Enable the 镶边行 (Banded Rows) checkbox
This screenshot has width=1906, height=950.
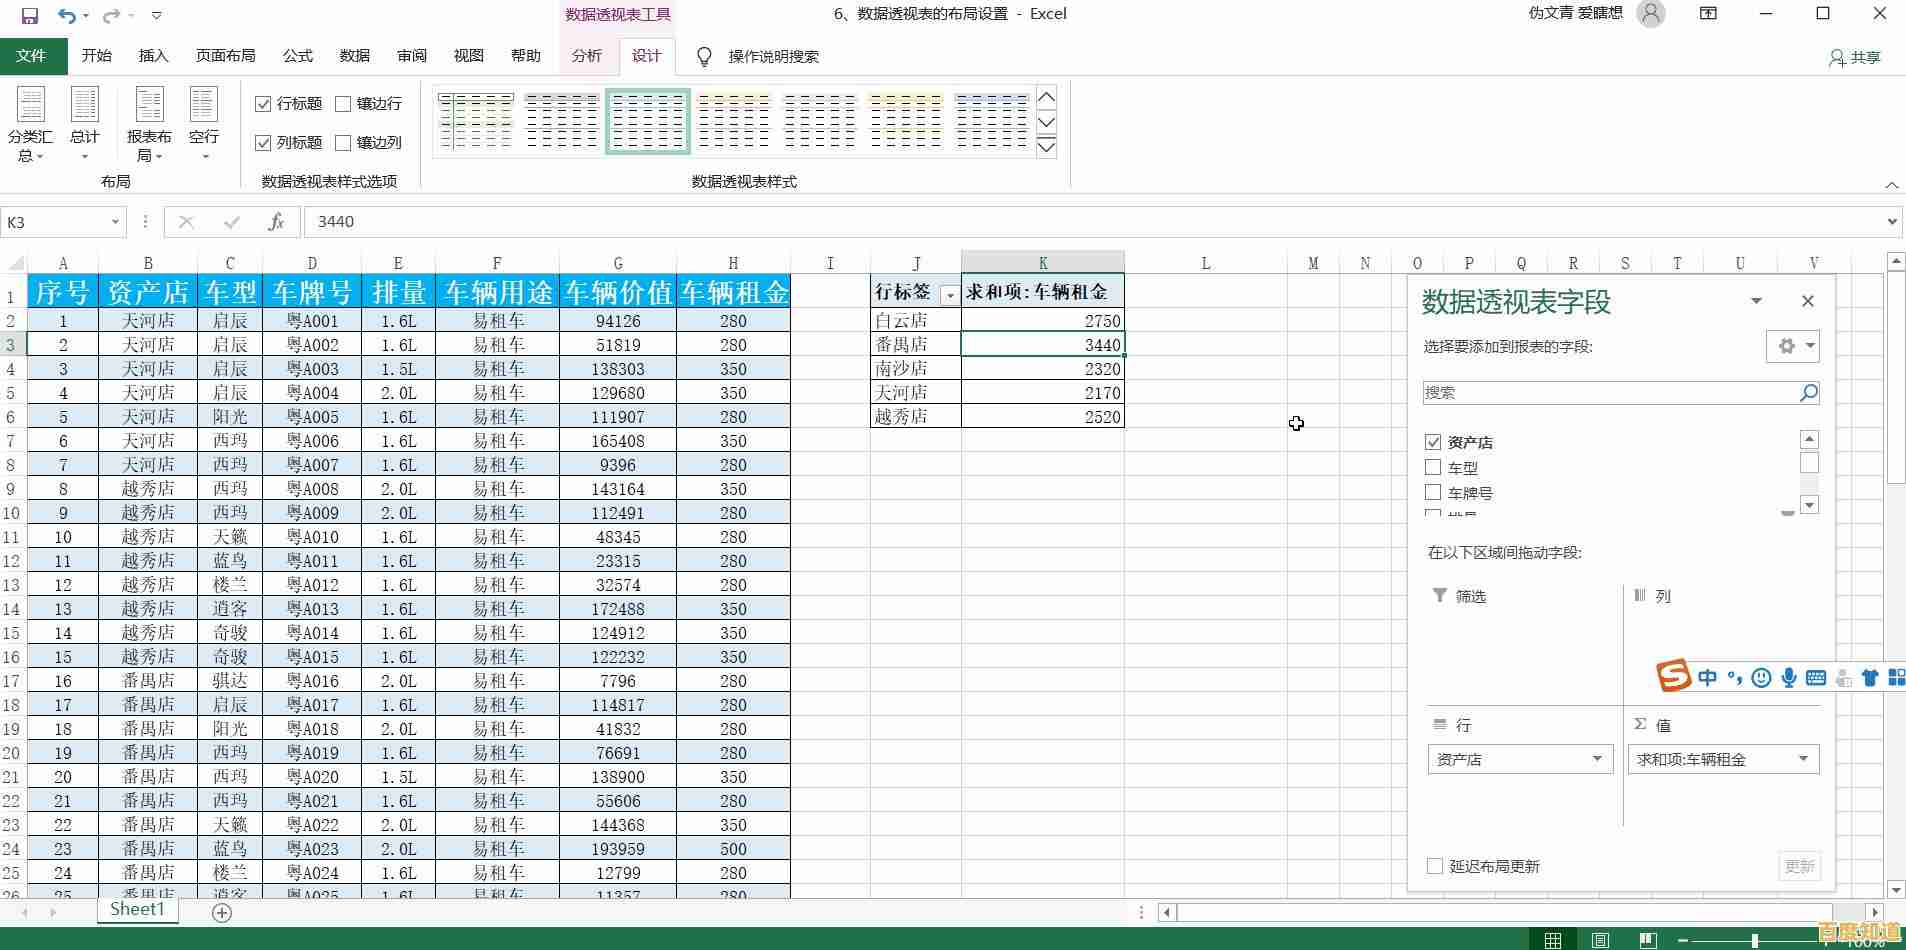[344, 103]
